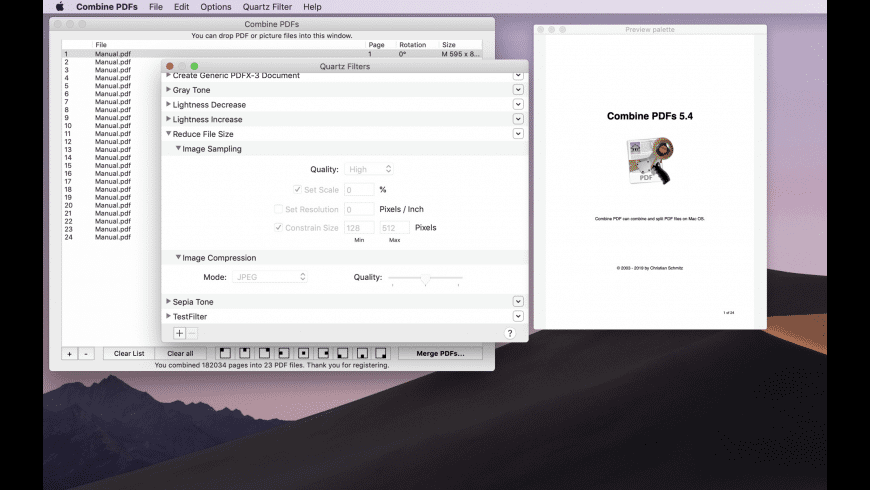The image size is (870, 490).
Task: Open Lightness Decrease row action dropdown
Action: coord(518,104)
